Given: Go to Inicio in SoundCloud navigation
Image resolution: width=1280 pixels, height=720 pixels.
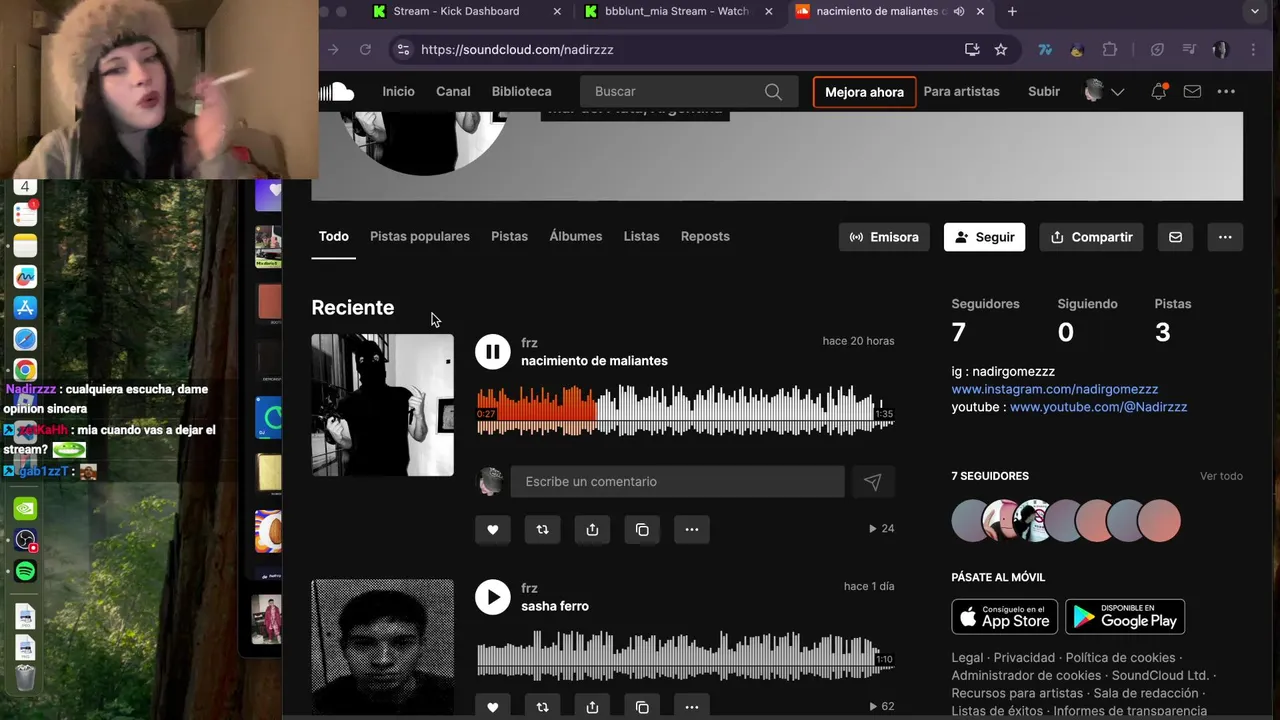Looking at the screenshot, I should (398, 91).
